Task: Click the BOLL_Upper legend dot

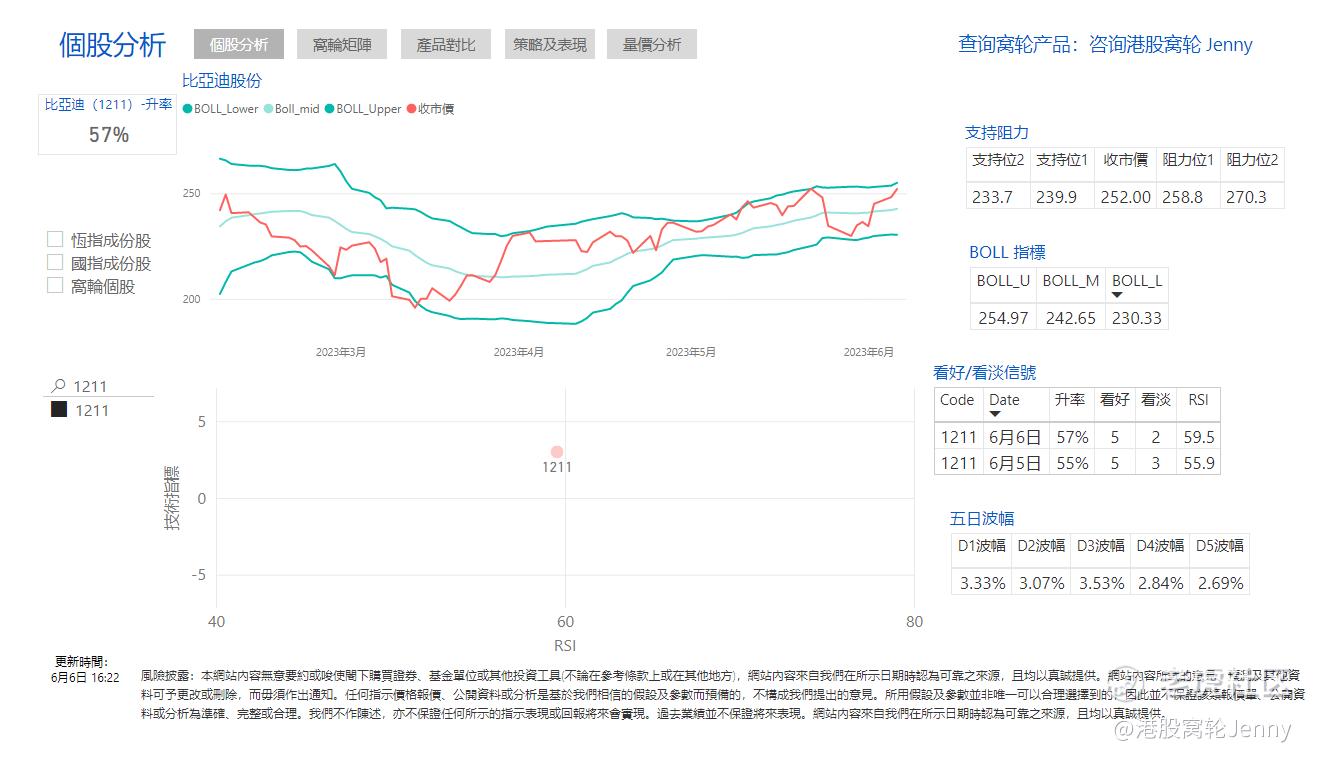Action: [329, 109]
